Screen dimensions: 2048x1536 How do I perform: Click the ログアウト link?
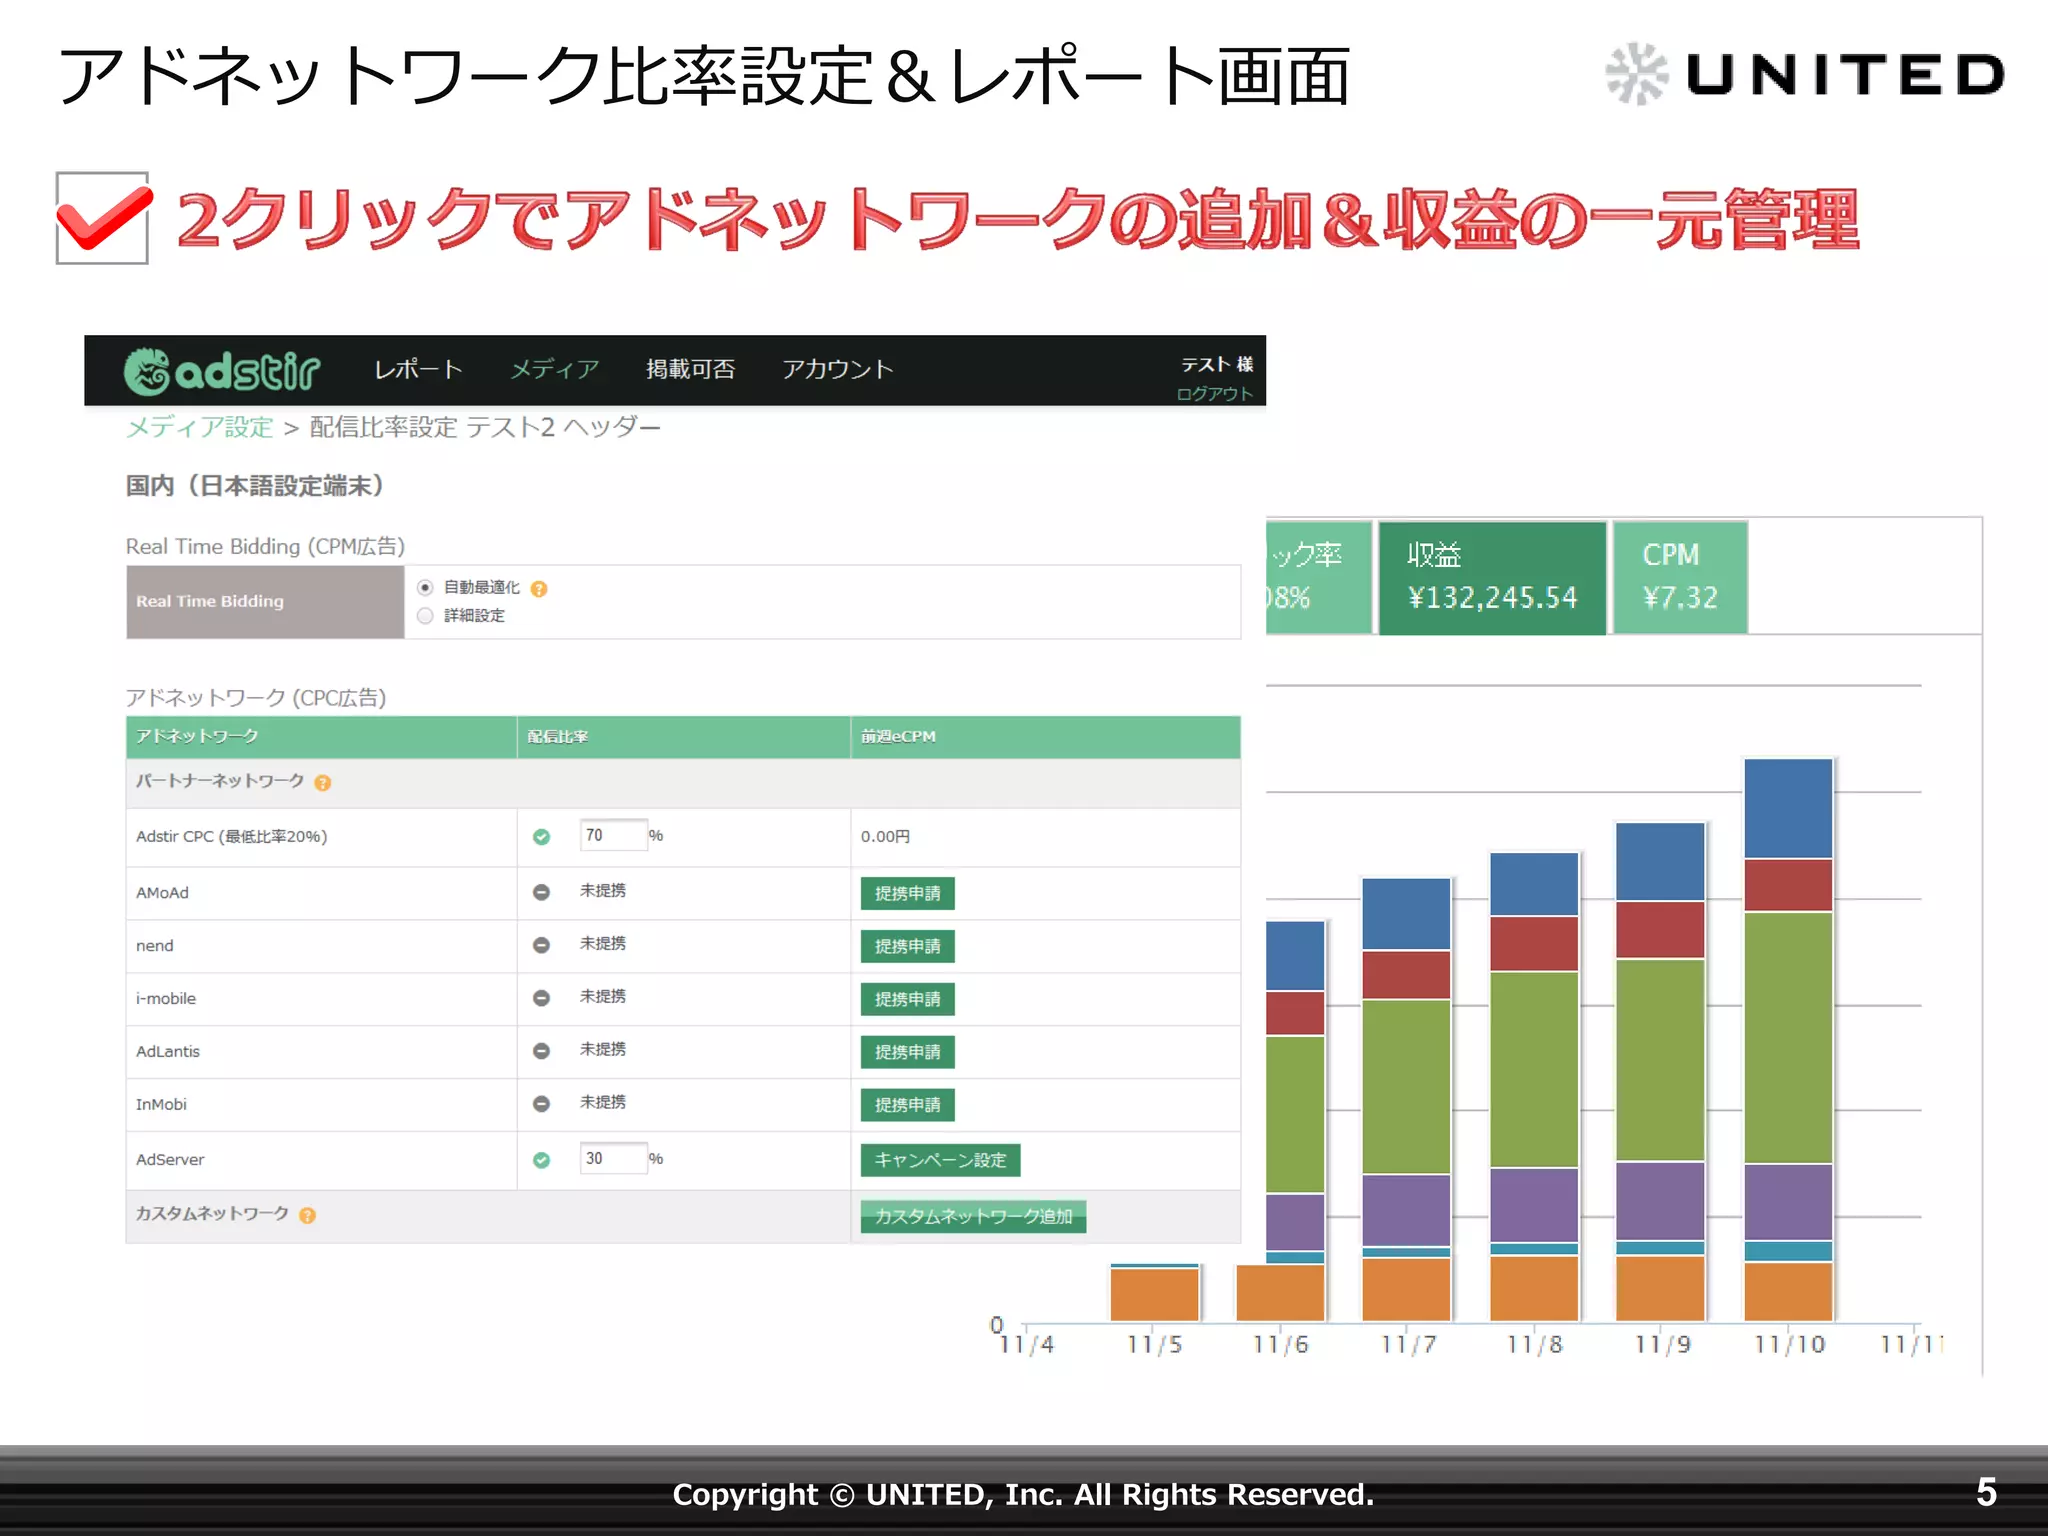point(1214,394)
